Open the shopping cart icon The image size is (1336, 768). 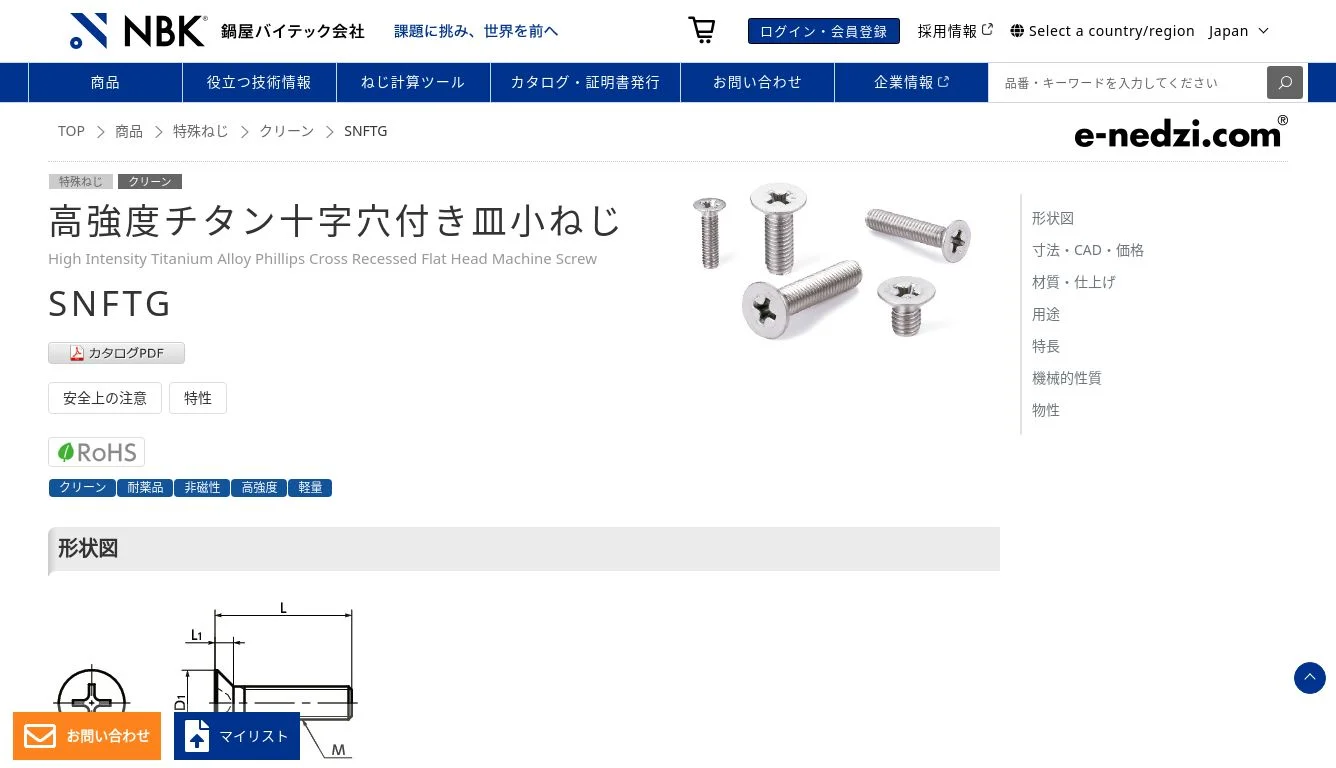pos(702,30)
